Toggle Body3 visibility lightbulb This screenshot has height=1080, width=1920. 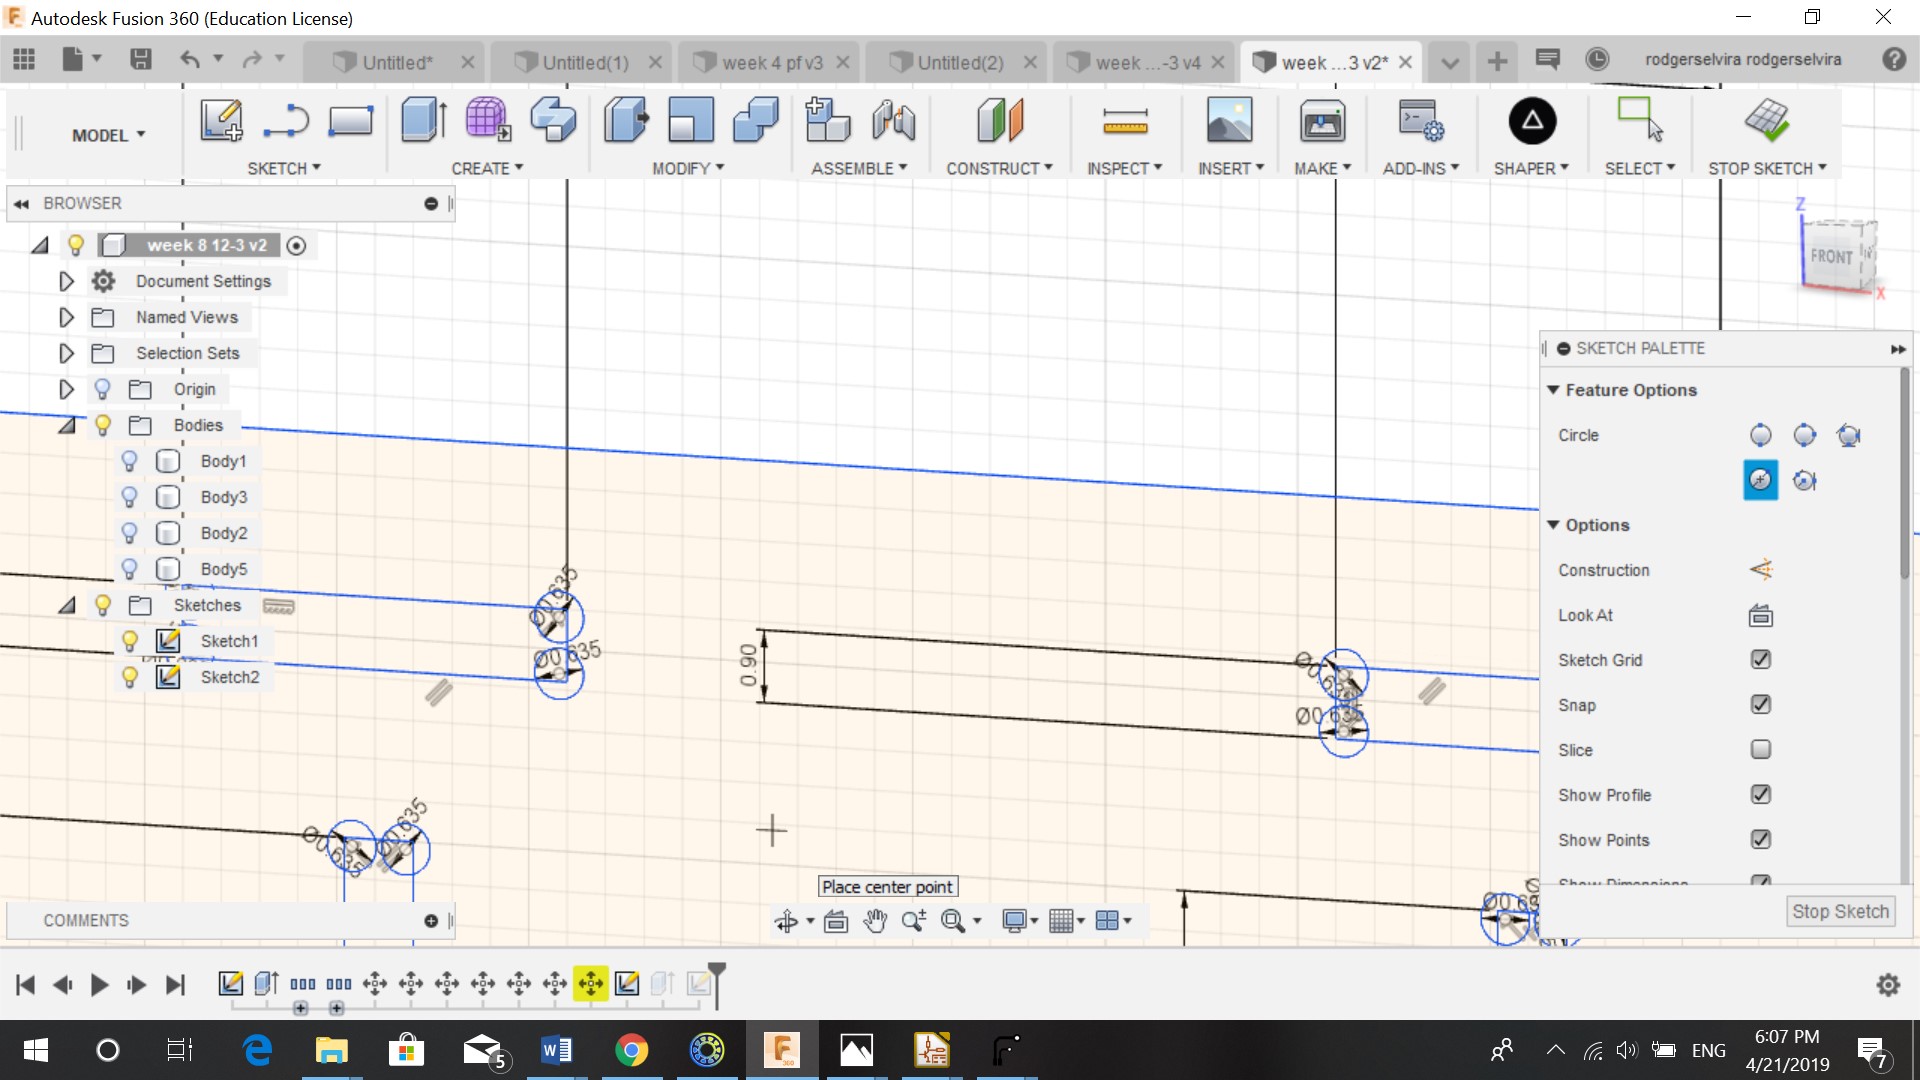(129, 497)
